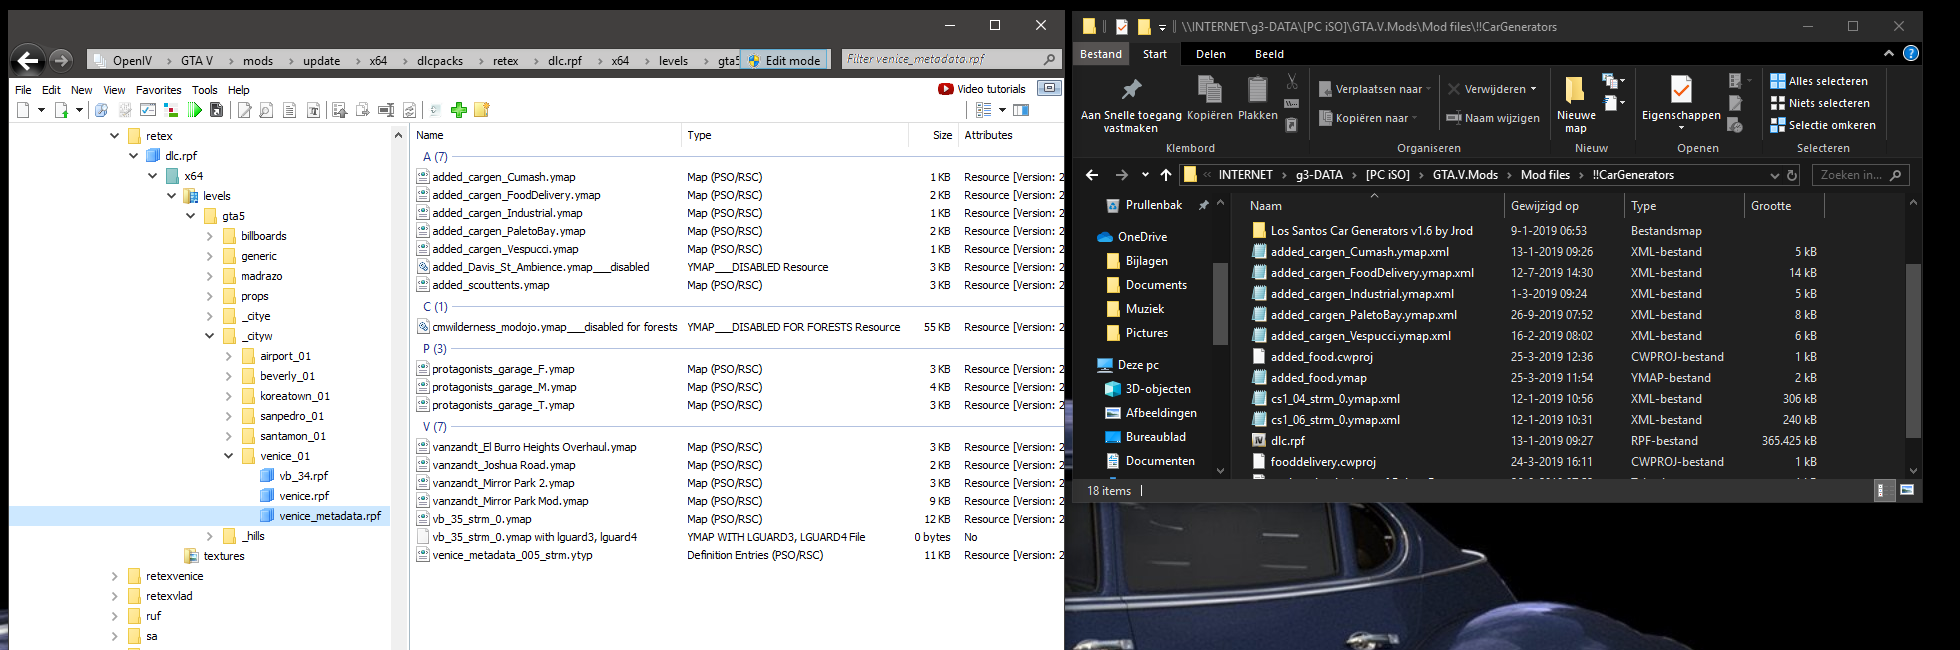
Task: Click Explorer navigation pane scrollbar
Action: coord(1220,304)
